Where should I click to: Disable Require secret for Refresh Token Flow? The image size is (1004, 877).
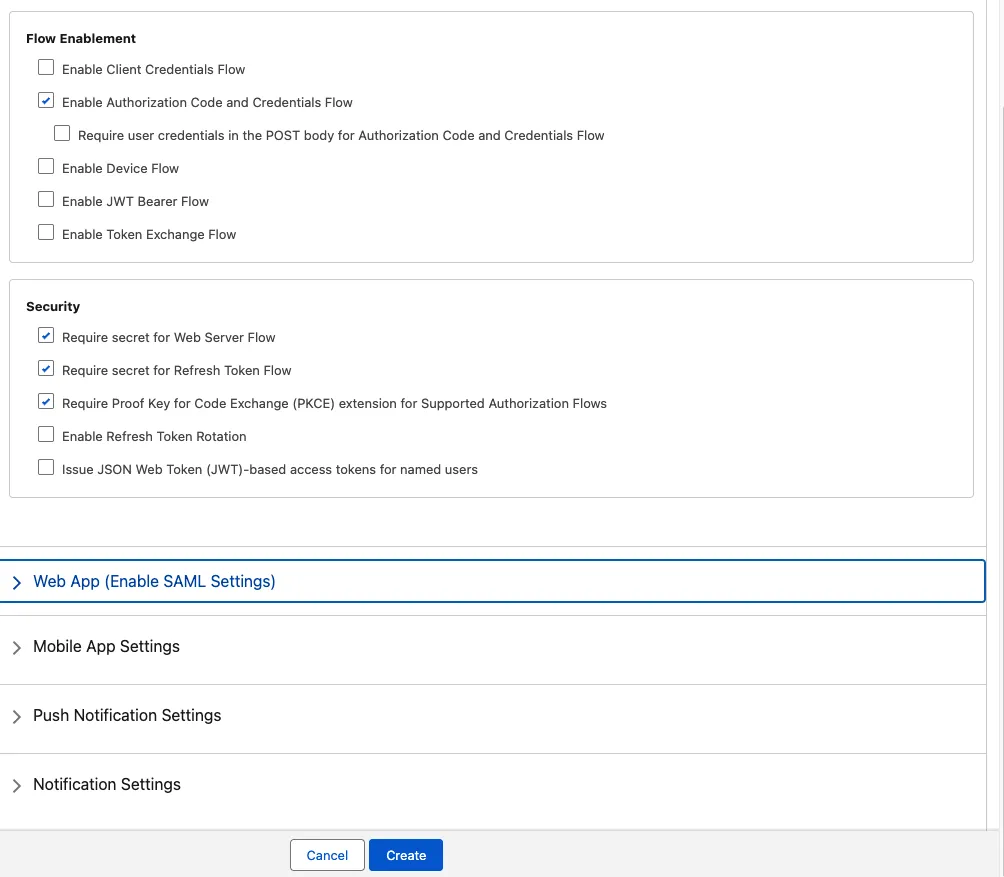point(46,367)
